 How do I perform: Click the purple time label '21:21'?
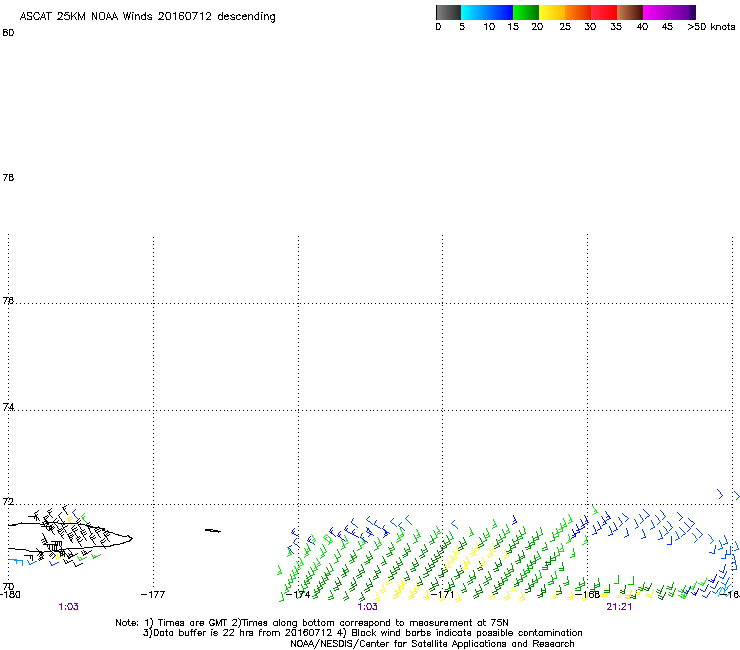[619, 607]
